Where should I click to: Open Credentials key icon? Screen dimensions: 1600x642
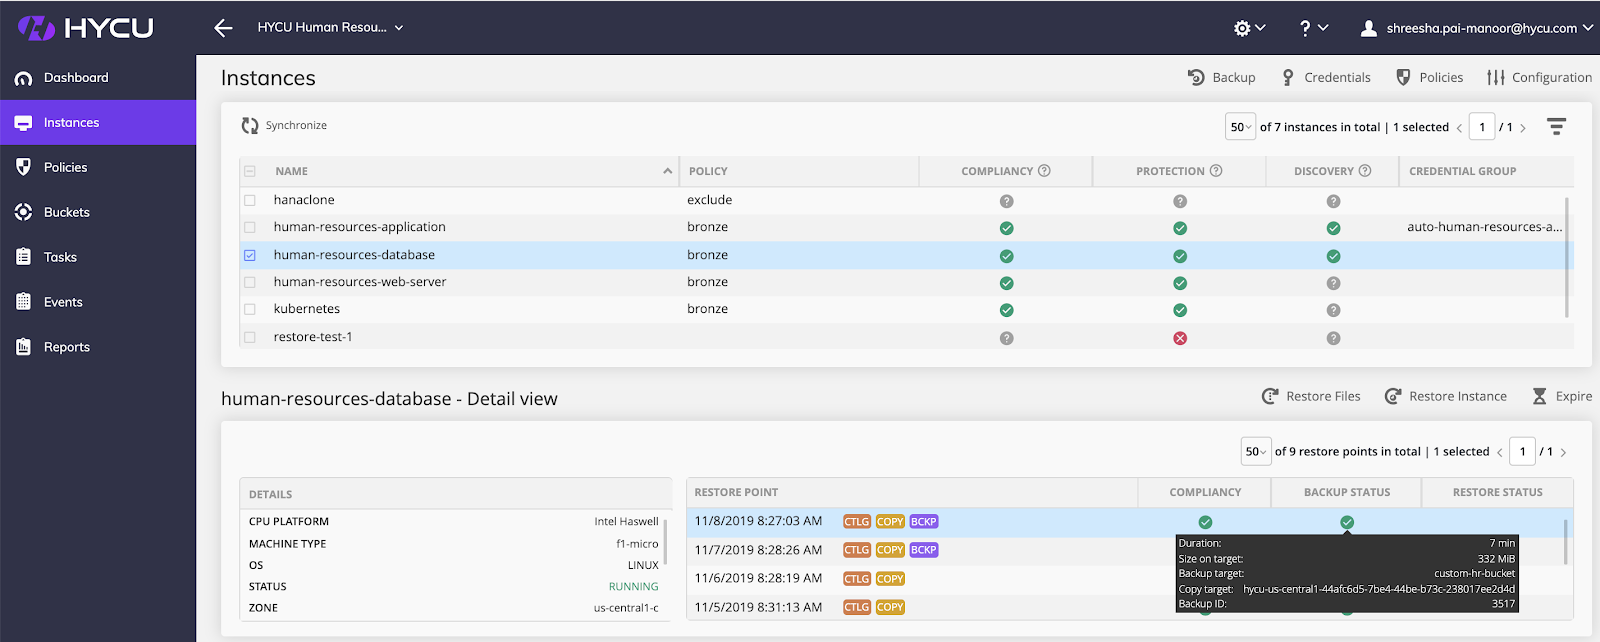coord(1288,77)
